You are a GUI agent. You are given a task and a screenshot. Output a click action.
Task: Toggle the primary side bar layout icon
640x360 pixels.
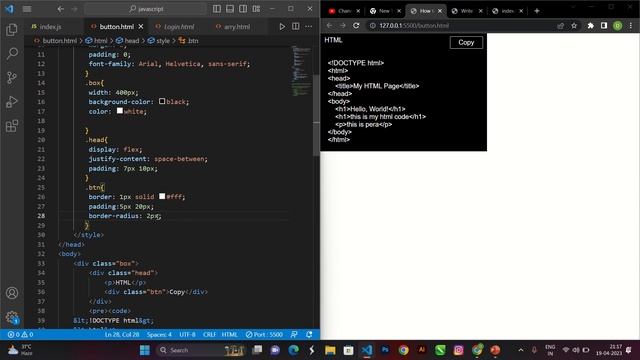tap(217, 9)
